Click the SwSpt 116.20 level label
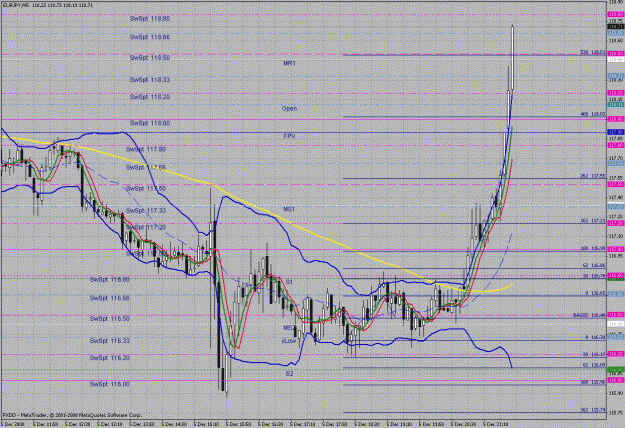625x428 pixels. click(110, 358)
